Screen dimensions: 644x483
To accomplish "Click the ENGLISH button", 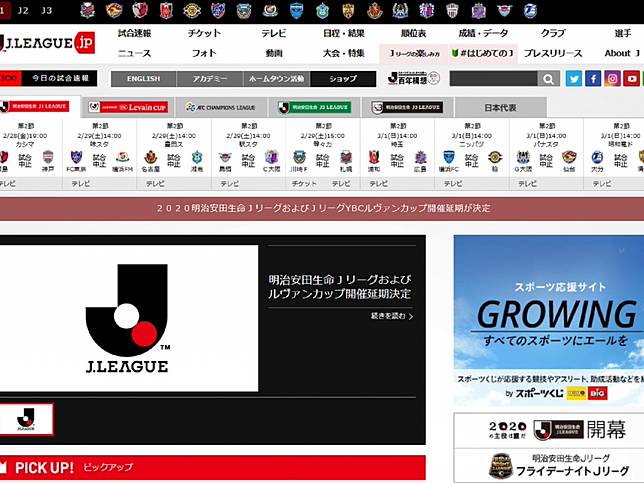I will 143,79.
